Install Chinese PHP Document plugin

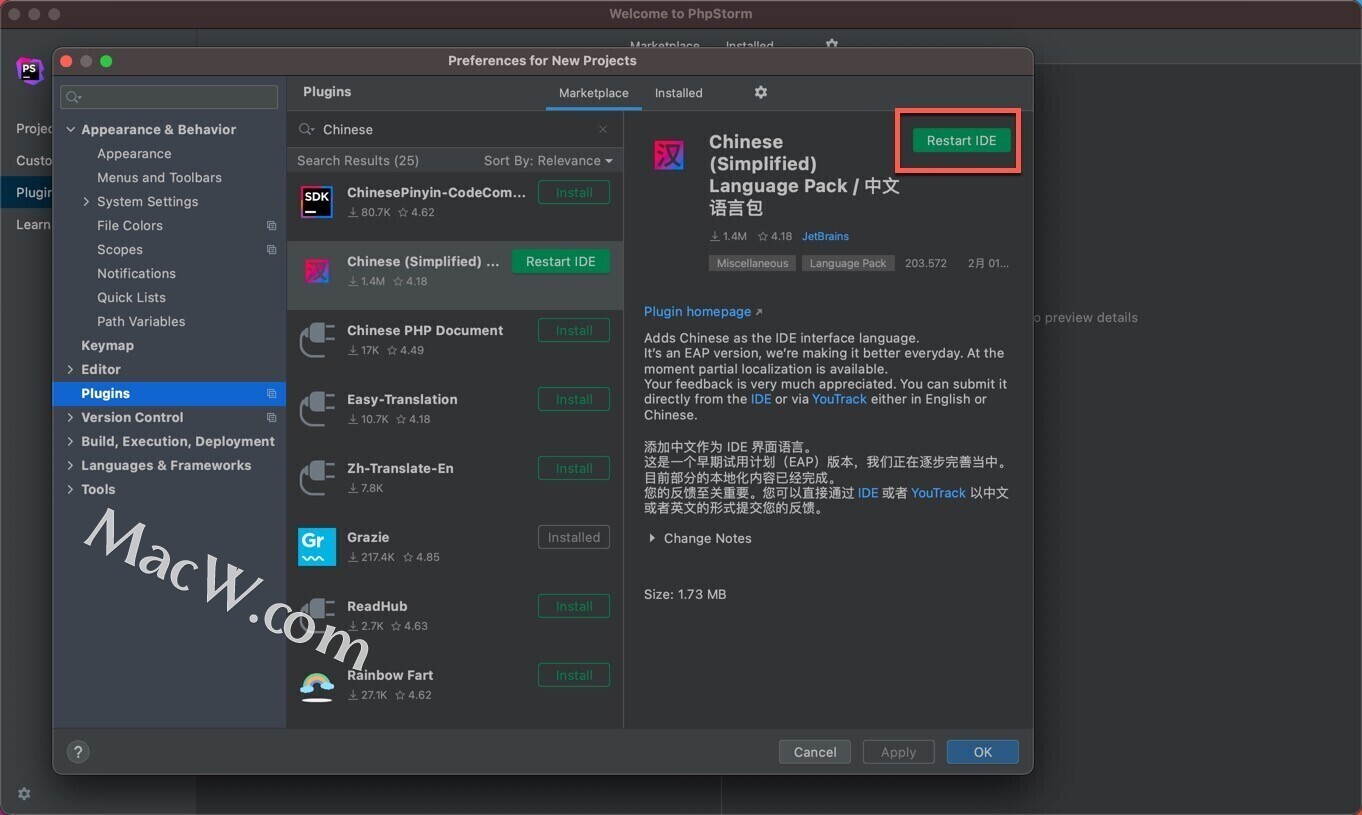click(574, 331)
